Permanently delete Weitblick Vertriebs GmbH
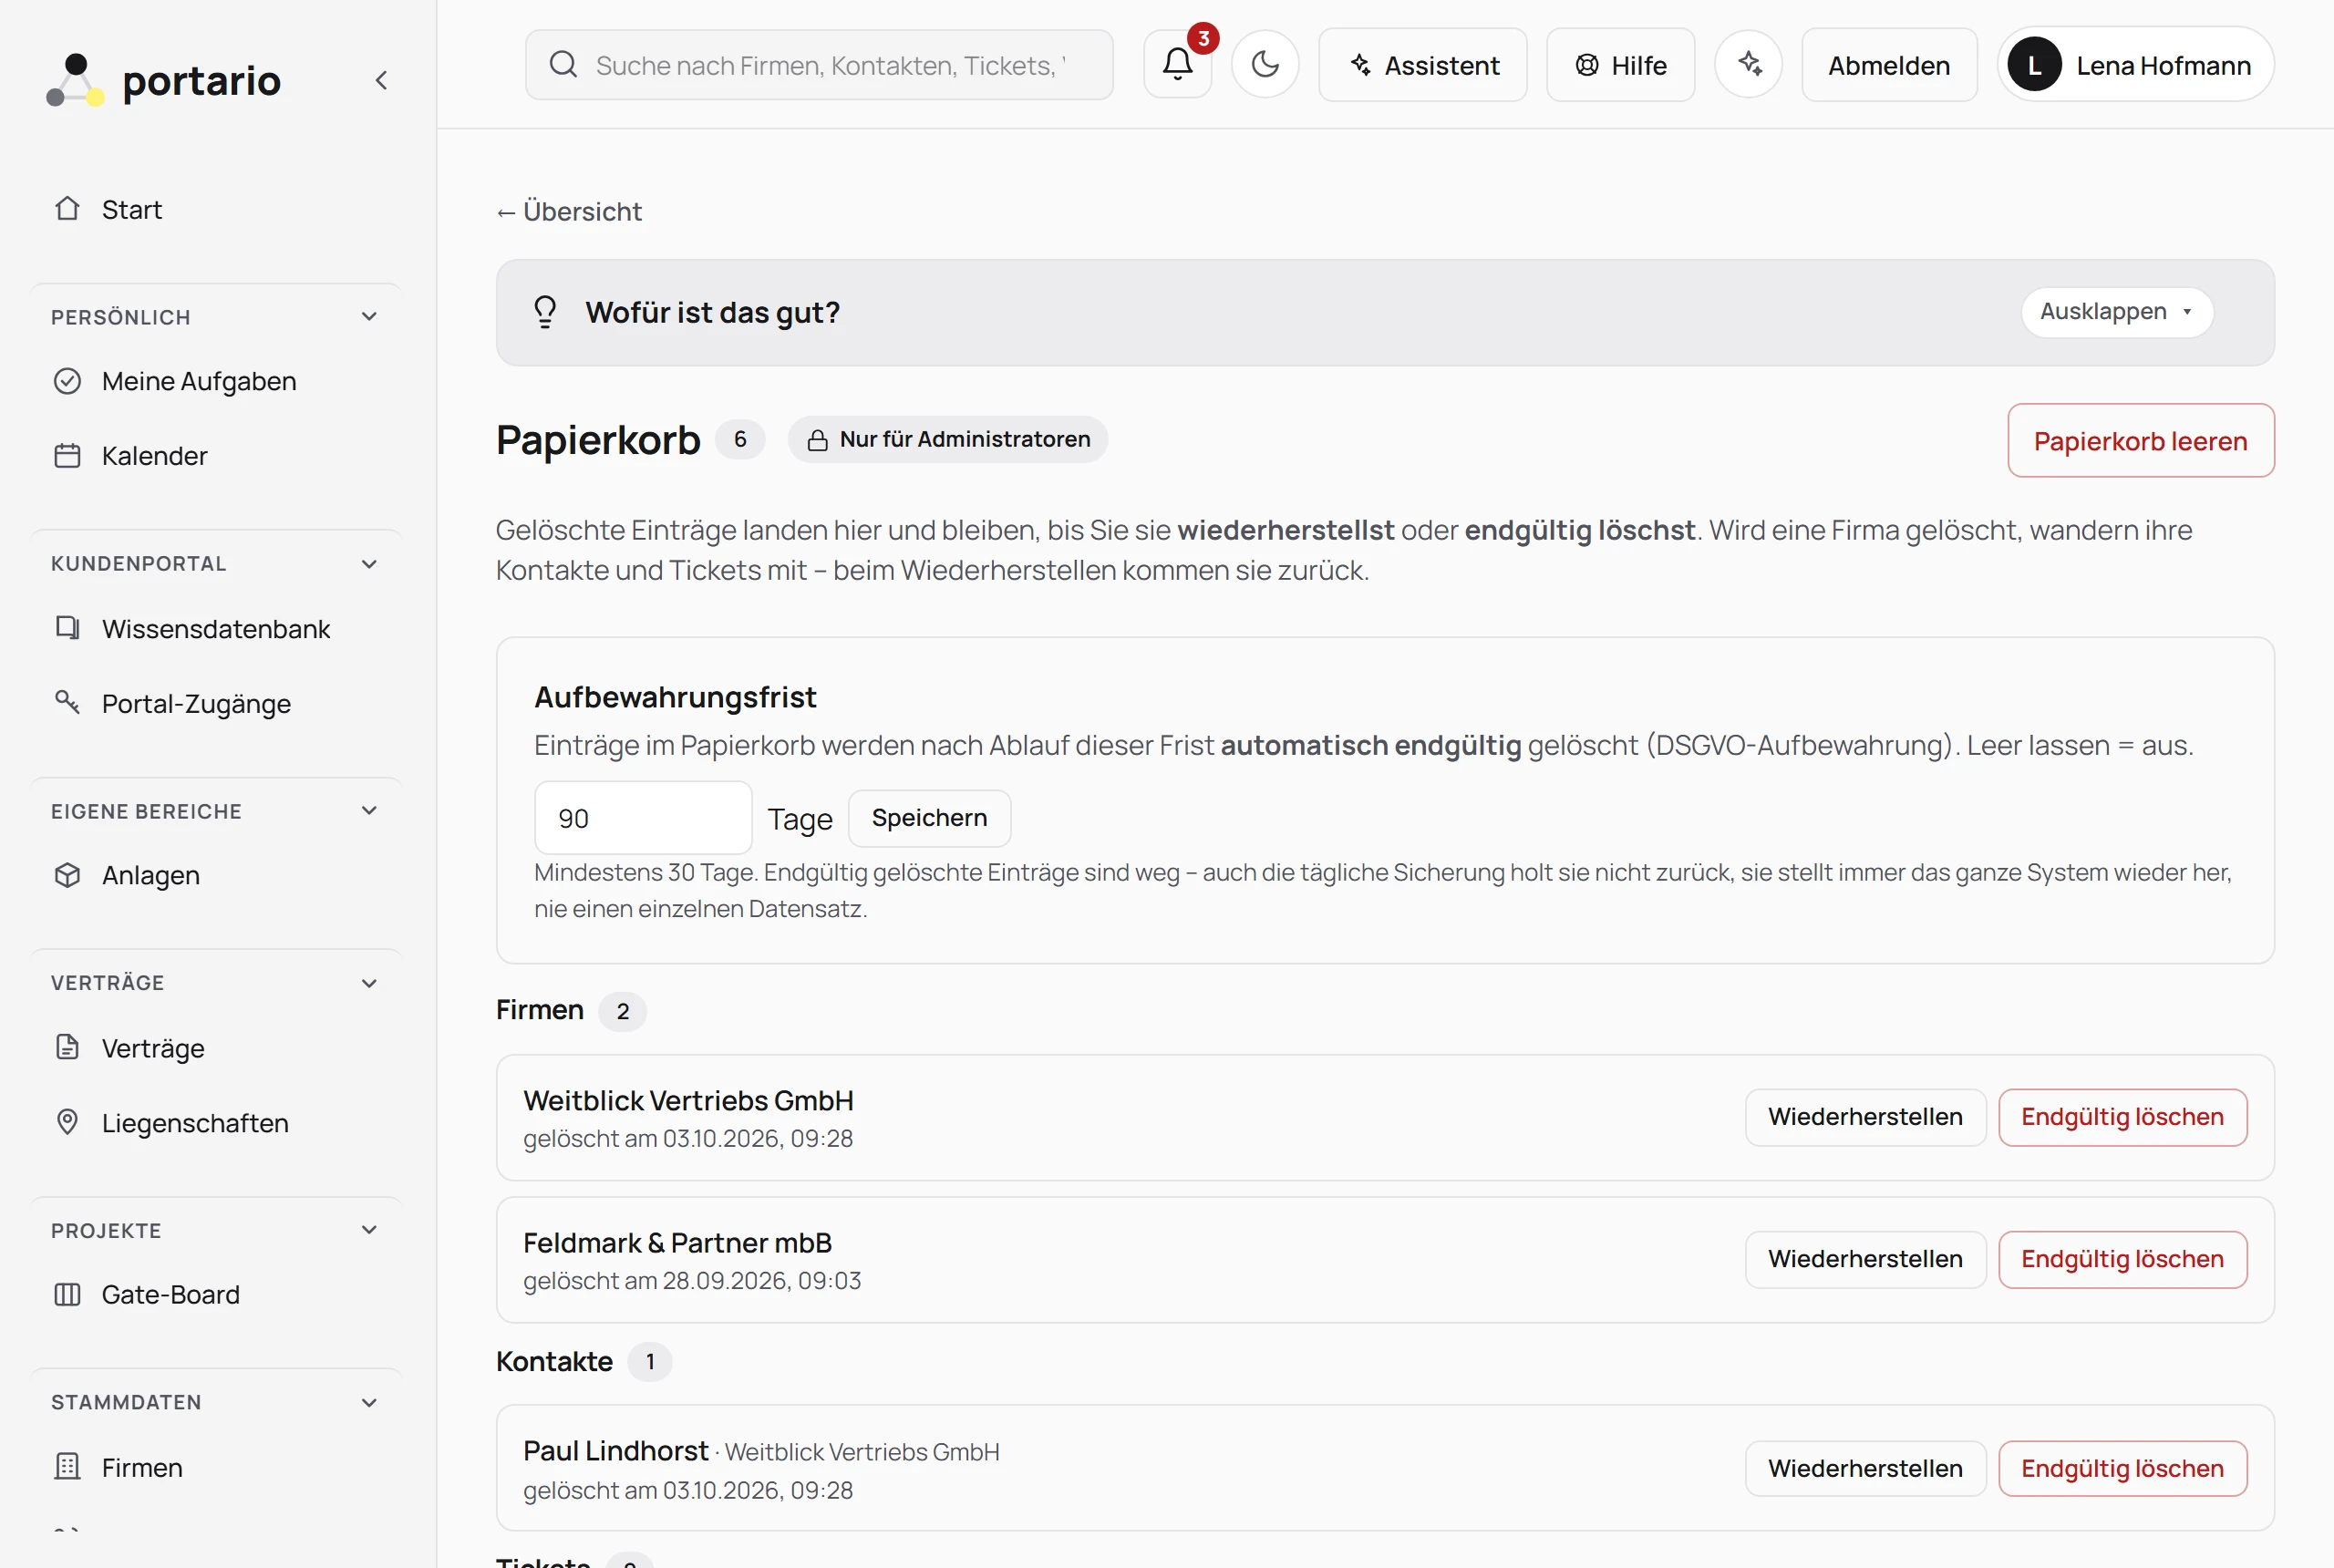Image resolution: width=2334 pixels, height=1568 pixels. pos(2122,1117)
